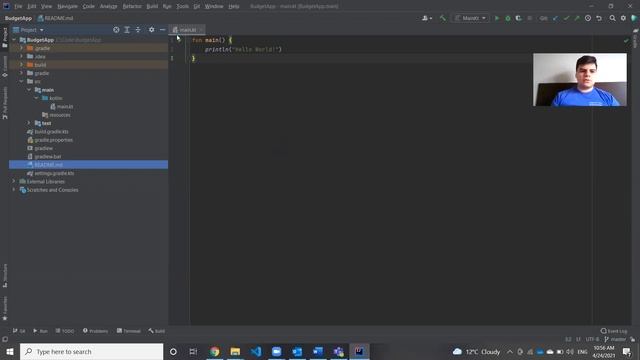Open the Terminal tool window
The height and width of the screenshot is (360, 640).
click(x=129, y=331)
